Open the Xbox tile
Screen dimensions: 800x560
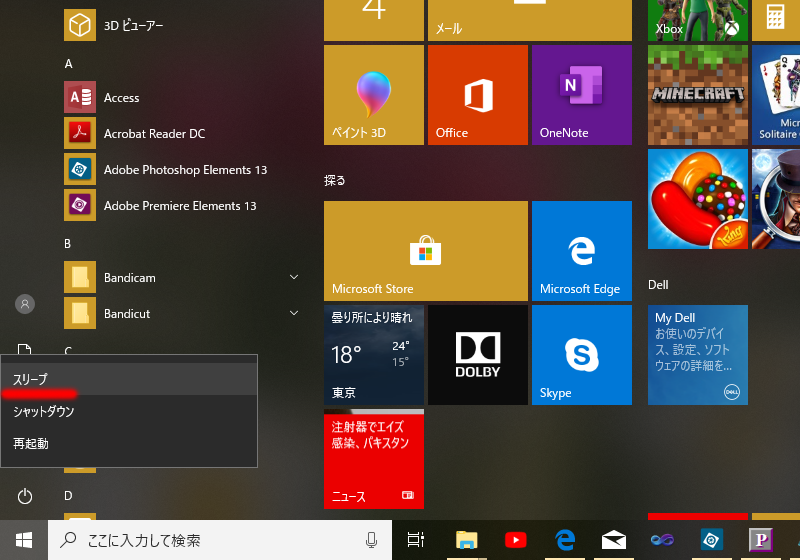698,20
